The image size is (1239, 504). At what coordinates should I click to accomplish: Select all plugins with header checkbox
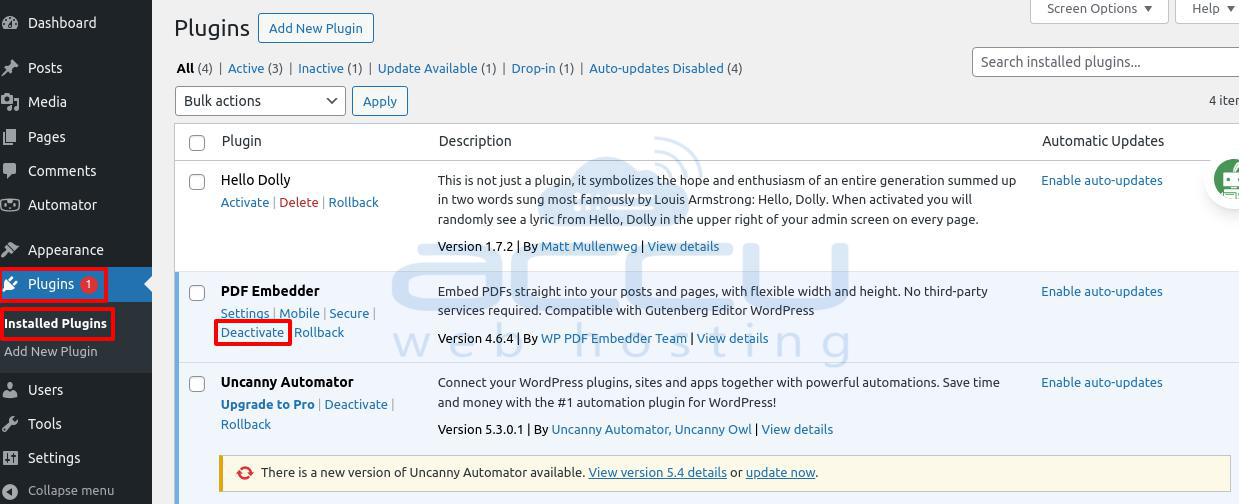197,142
